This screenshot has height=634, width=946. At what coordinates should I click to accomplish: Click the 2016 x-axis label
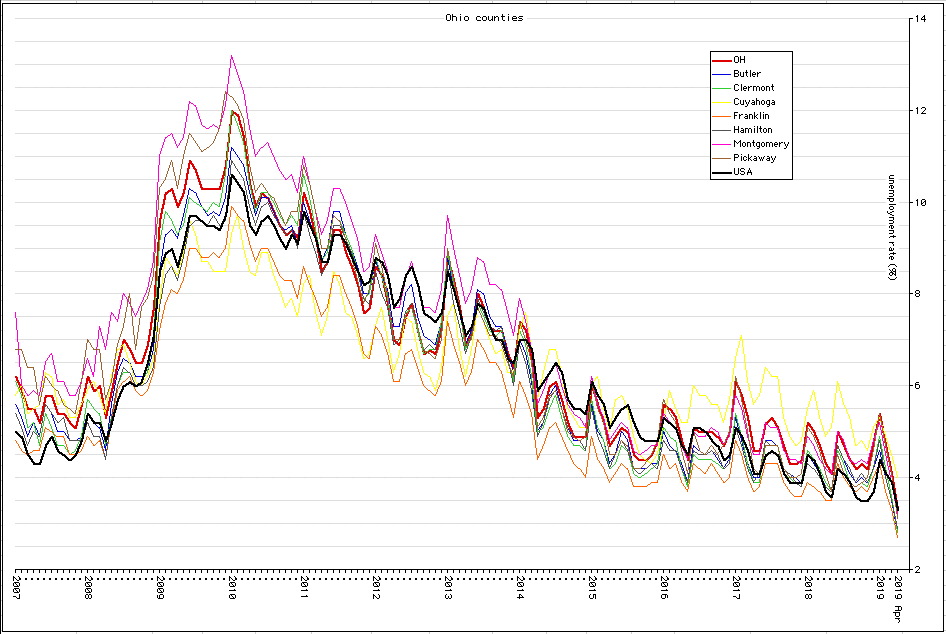pos(664,588)
